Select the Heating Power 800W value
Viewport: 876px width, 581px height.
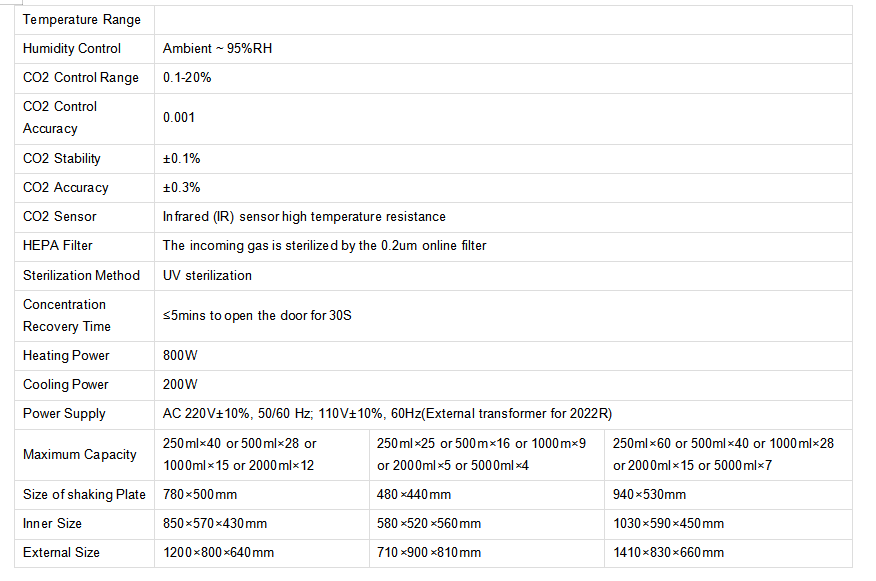(x=180, y=356)
